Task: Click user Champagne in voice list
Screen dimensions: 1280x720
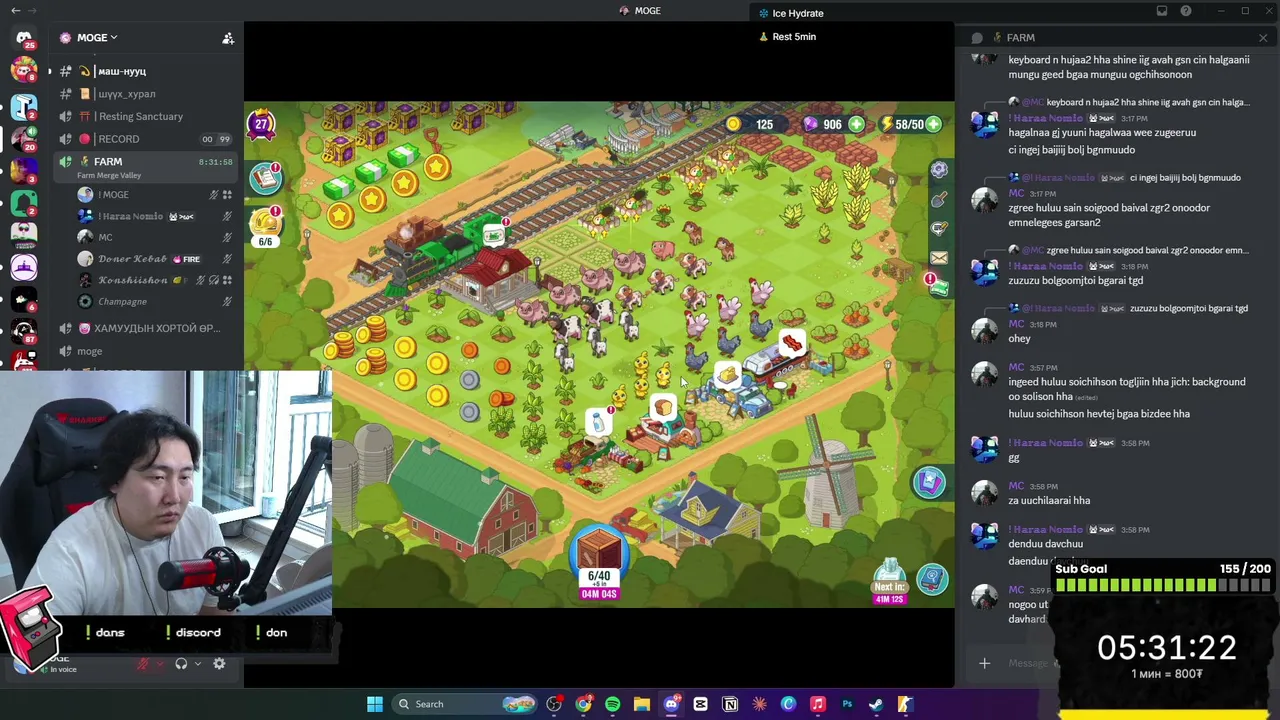Action: [154, 301]
